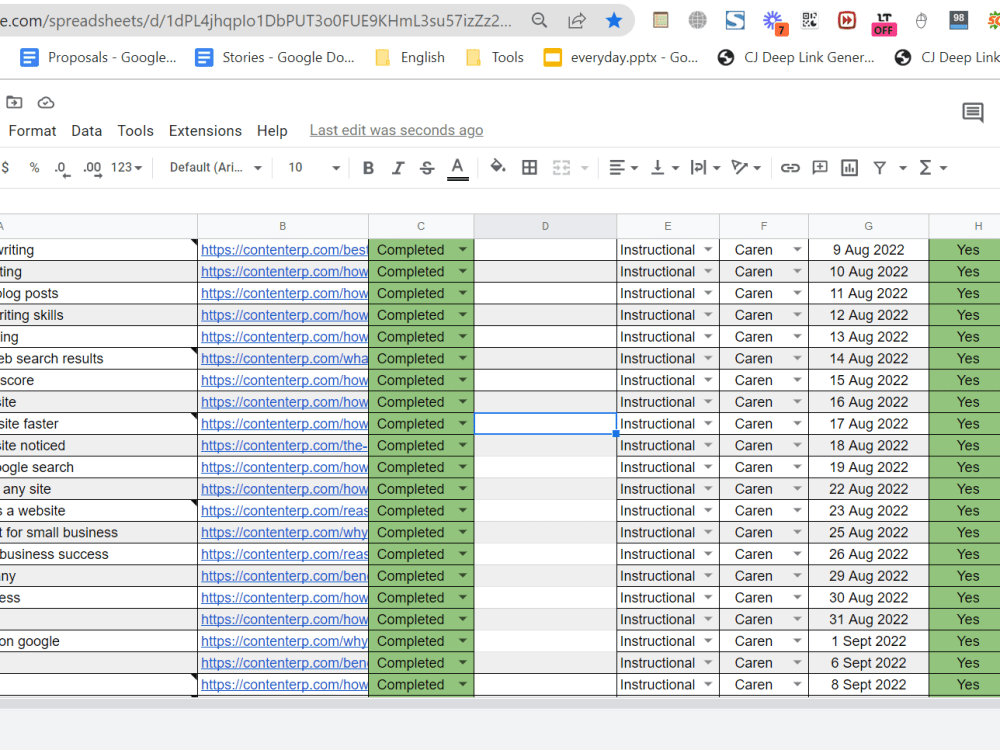Open Caren dropdown in 31 Aug row

click(797, 619)
